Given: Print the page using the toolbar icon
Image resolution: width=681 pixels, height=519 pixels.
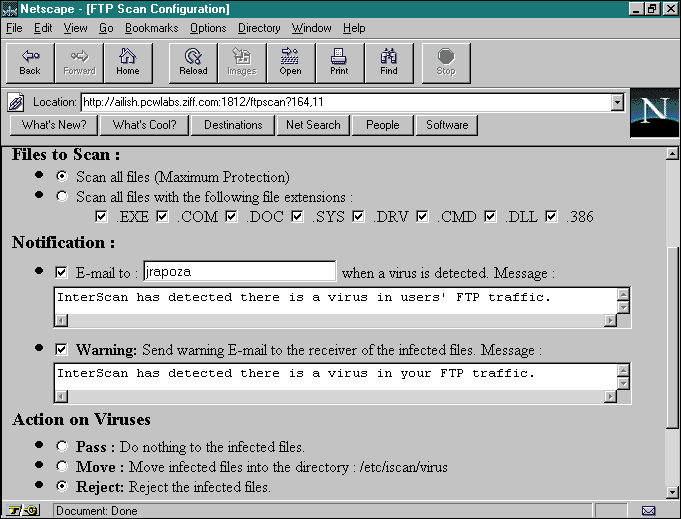Looking at the screenshot, I should click(x=339, y=62).
